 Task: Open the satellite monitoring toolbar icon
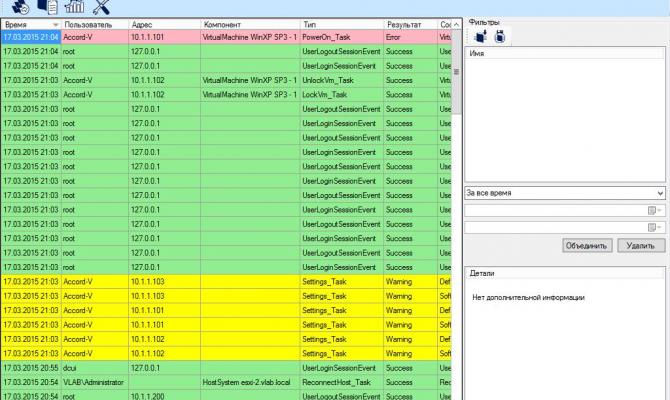(x=20, y=6)
